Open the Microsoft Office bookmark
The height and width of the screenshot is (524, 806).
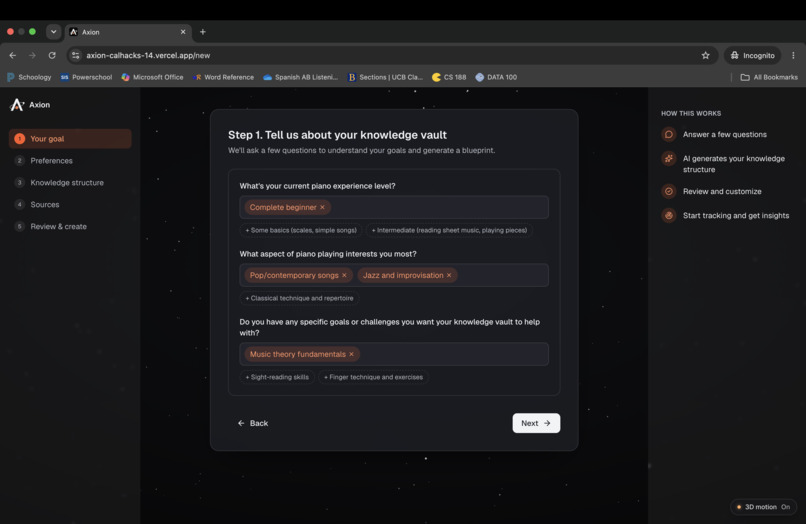point(152,77)
